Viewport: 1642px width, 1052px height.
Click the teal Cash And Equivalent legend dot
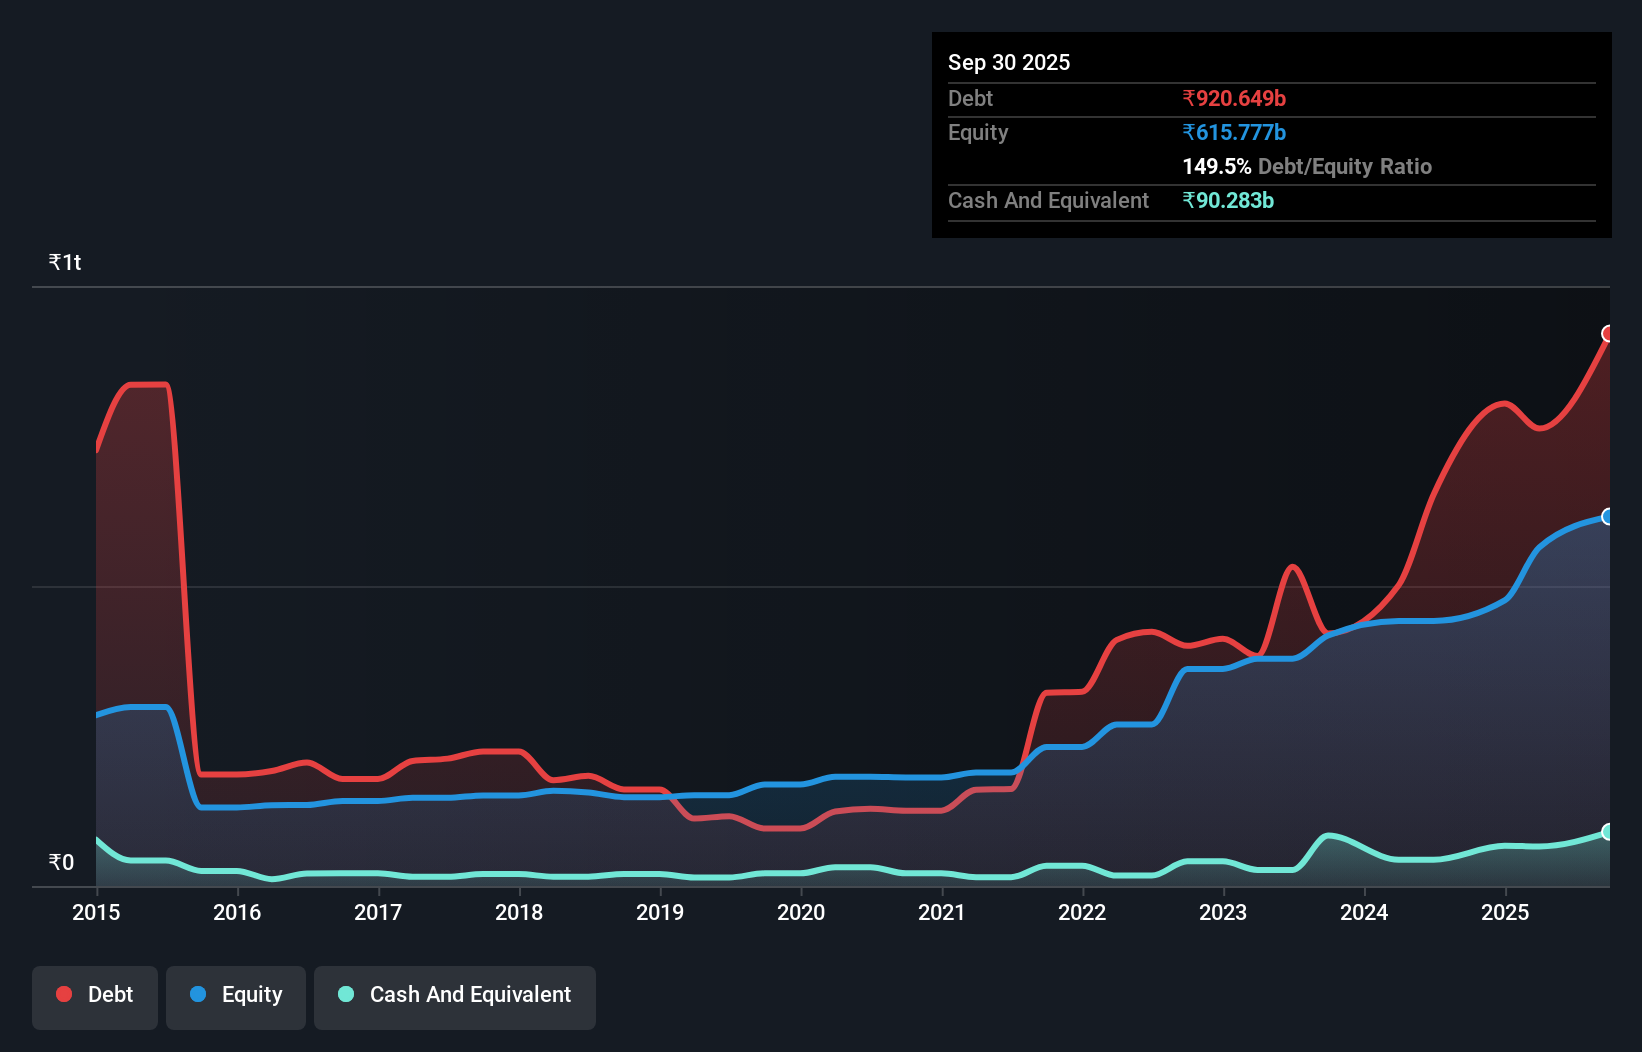pyautogui.click(x=344, y=995)
